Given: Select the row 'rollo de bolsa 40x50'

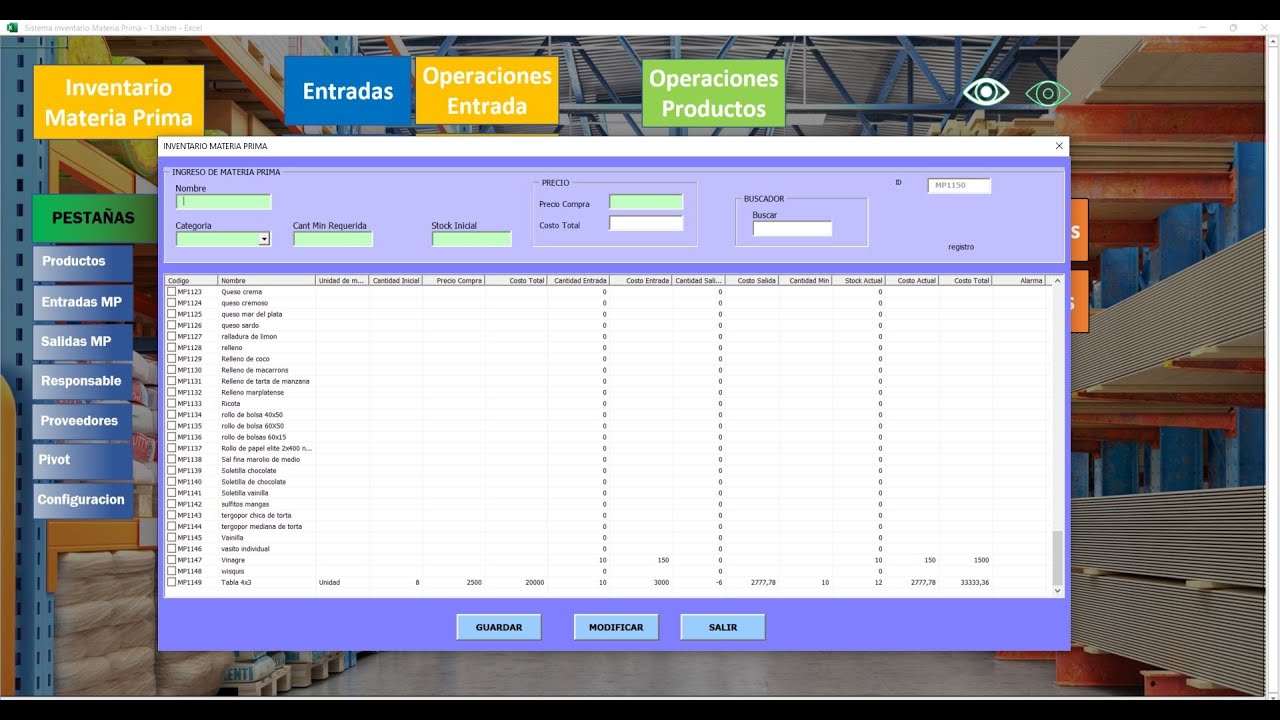Looking at the screenshot, I should tap(608, 414).
